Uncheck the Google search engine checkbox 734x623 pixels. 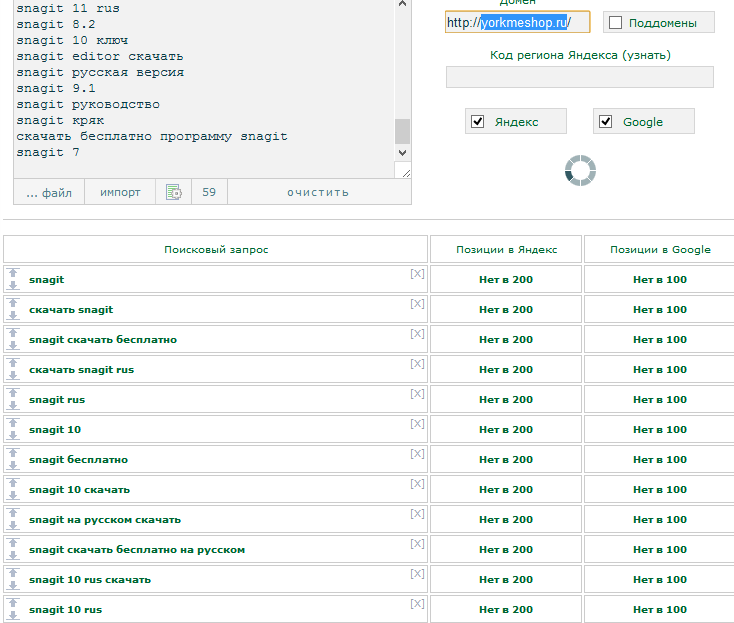(605, 122)
